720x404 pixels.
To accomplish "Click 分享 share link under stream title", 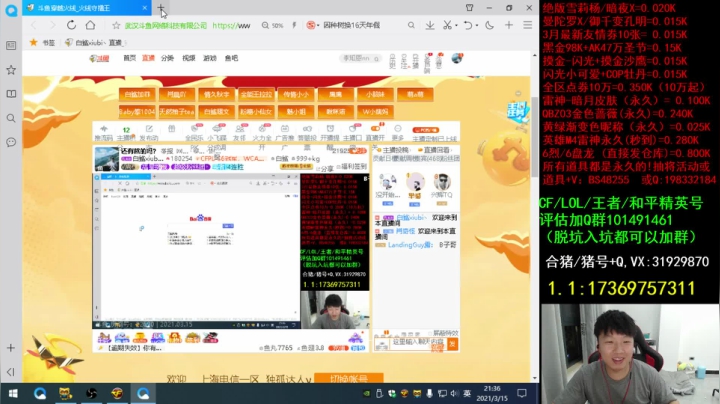I will (325, 168).
